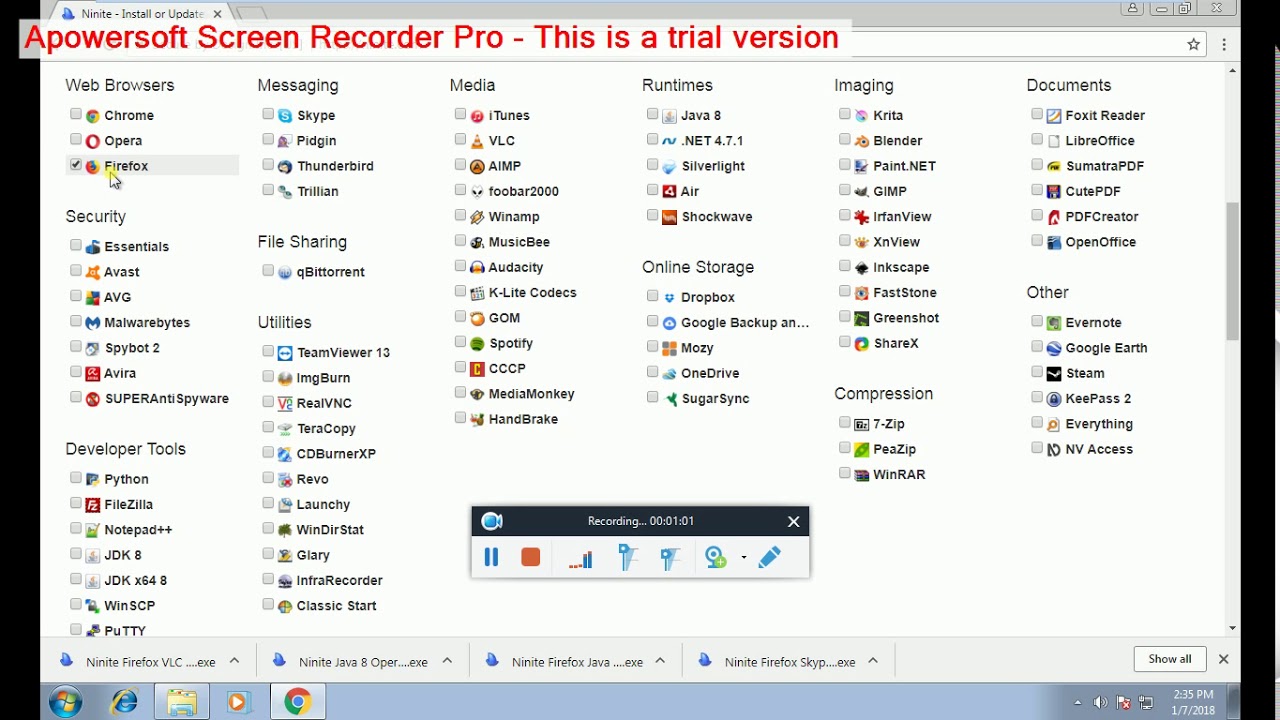
Task: Open the Chrome three-dot menu
Action: tap(1224, 44)
